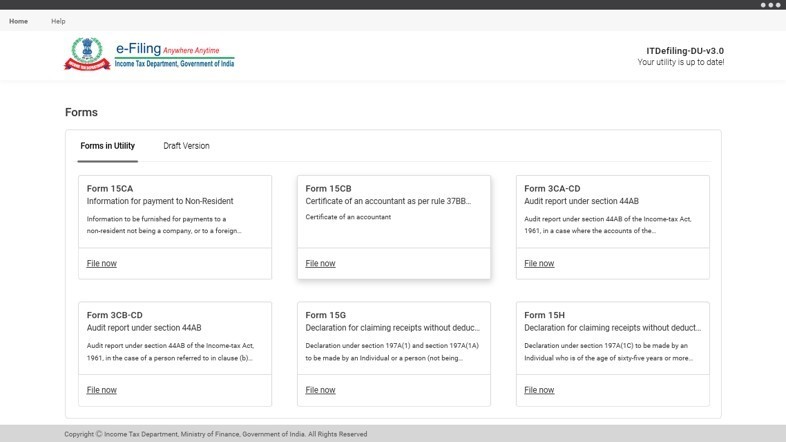Image resolution: width=786 pixels, height=442 pixels.
Task: Click File now for Form 15CA
Action: [101, 264]
